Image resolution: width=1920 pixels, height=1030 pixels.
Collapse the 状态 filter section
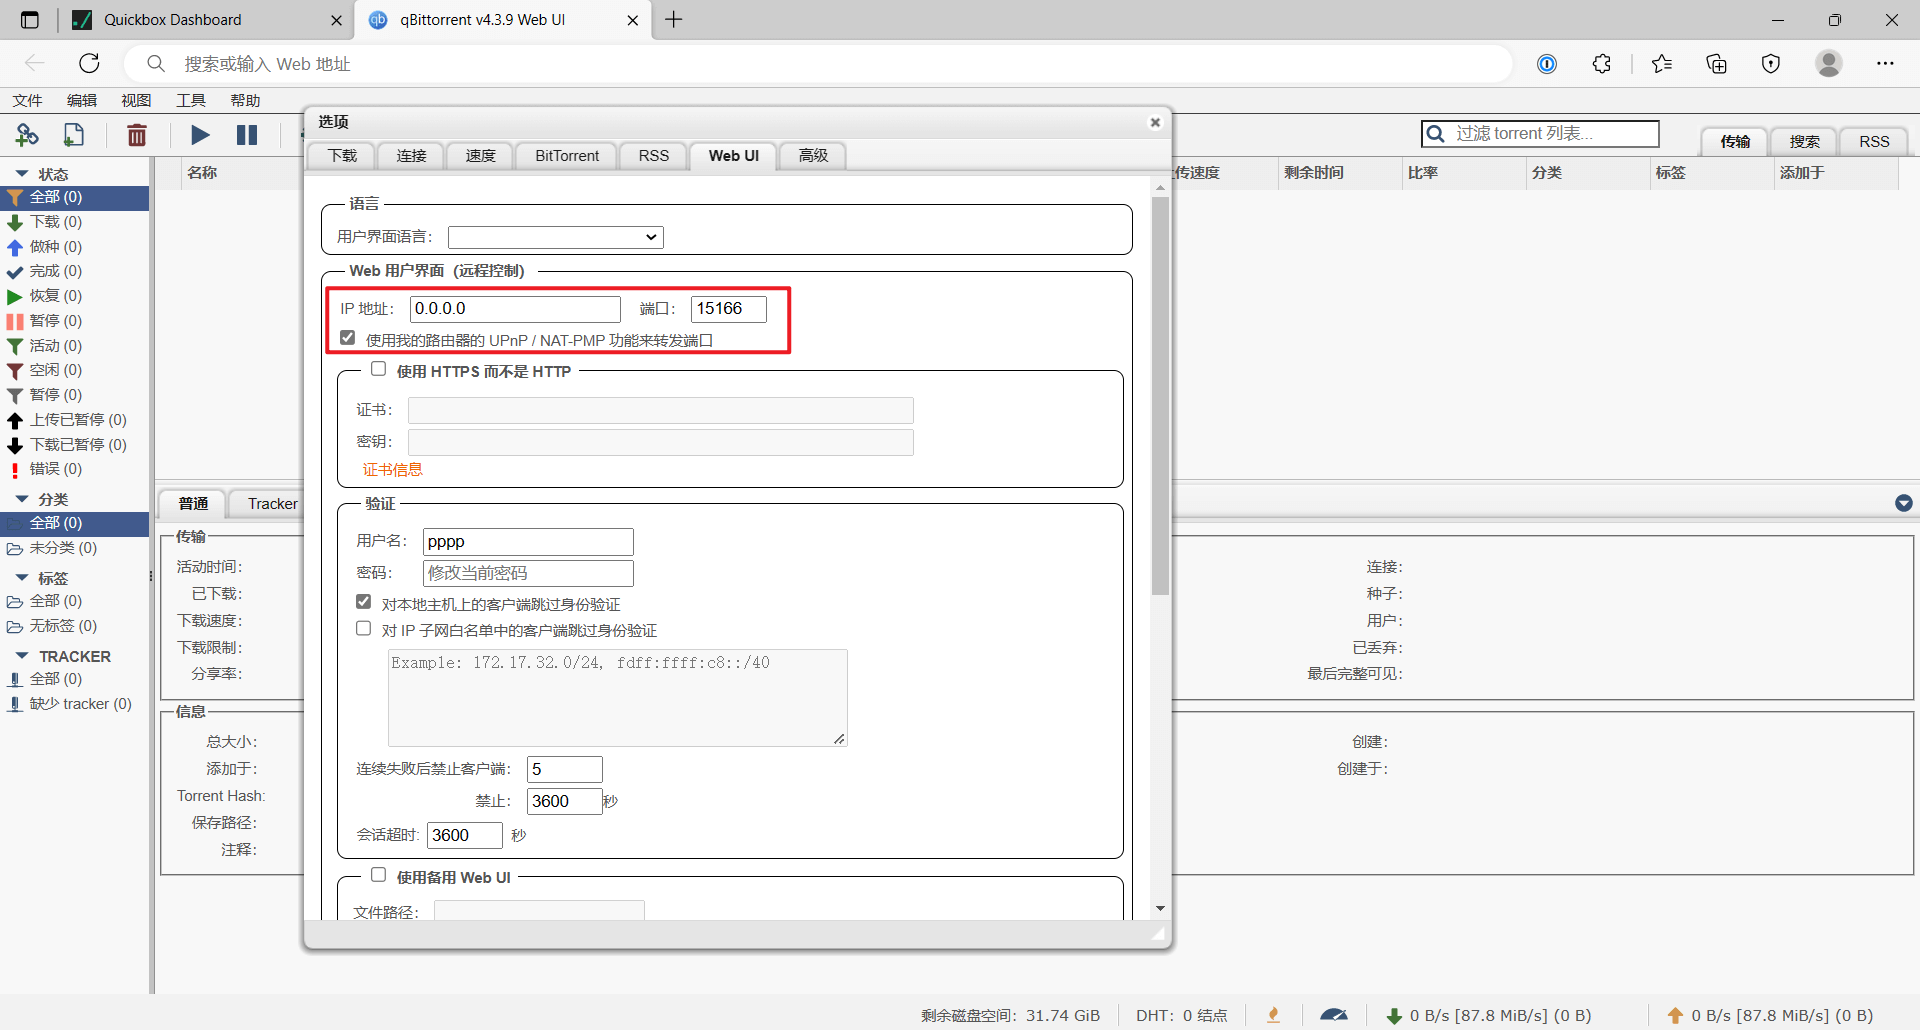click(x=22, y=174)
